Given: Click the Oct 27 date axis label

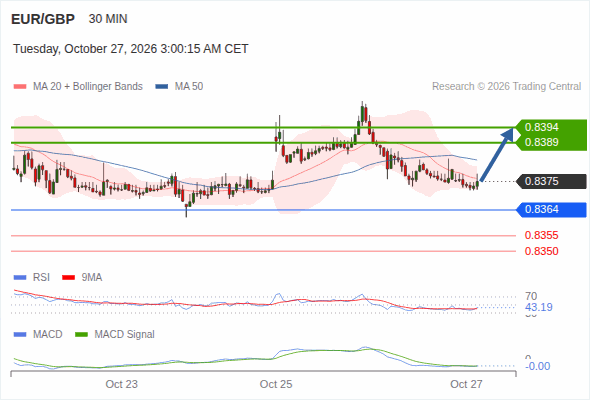Looking at the screenshot, I should coord(466,384).
